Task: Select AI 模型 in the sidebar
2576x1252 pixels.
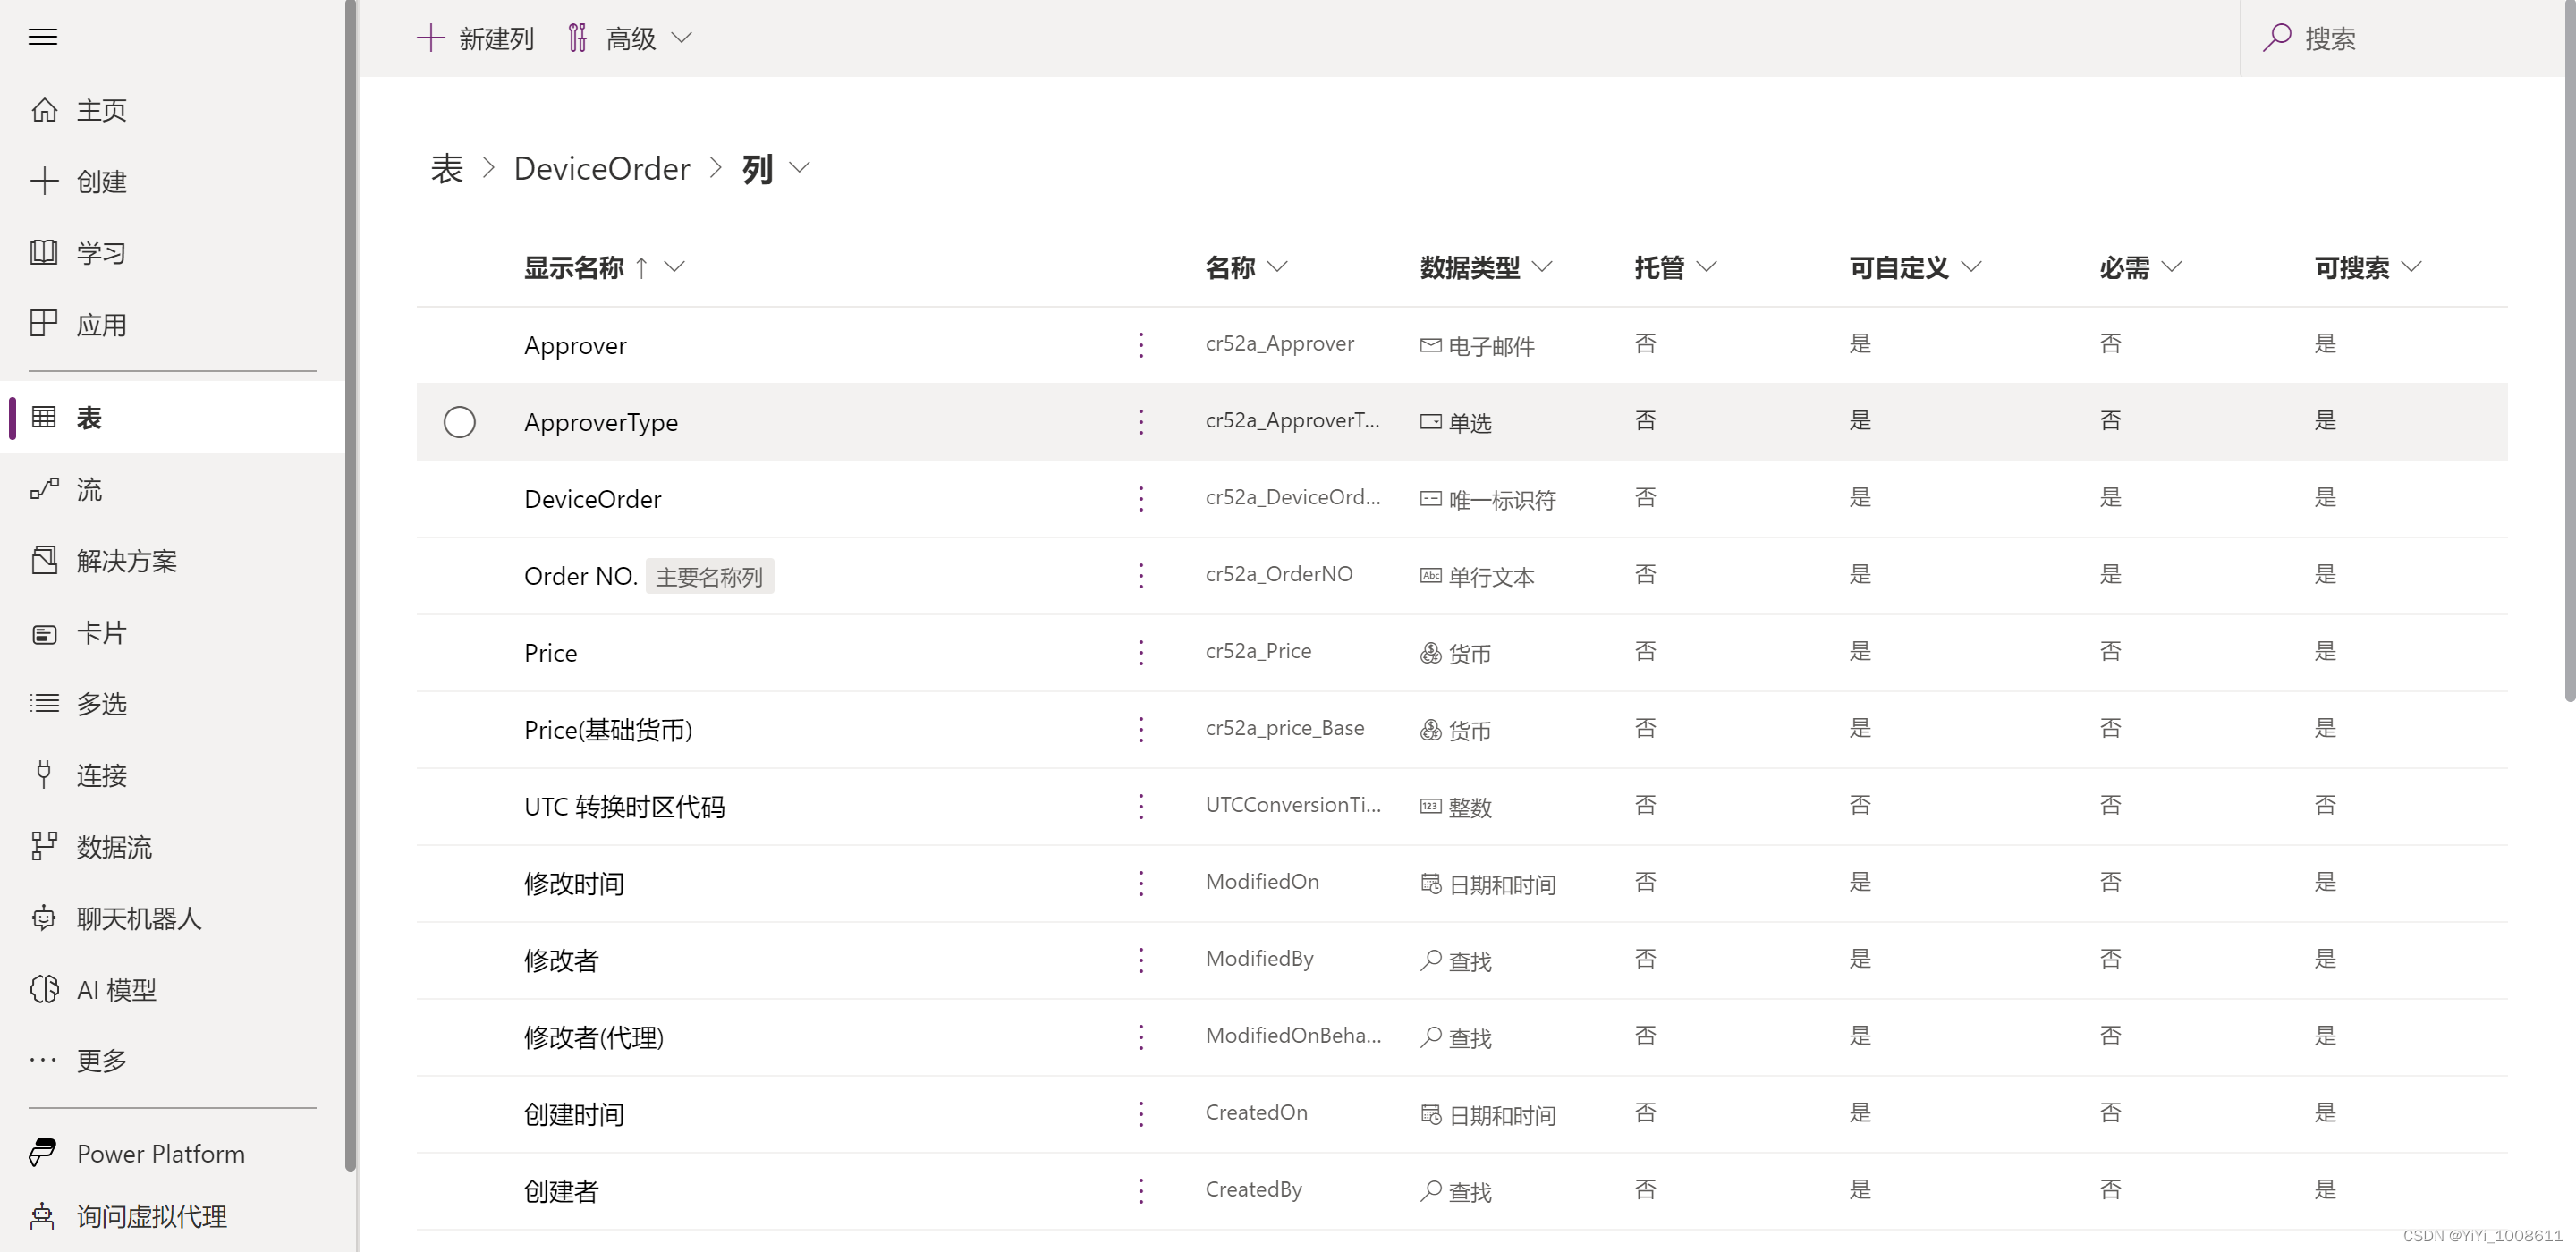Action: (x=115, y=989)
